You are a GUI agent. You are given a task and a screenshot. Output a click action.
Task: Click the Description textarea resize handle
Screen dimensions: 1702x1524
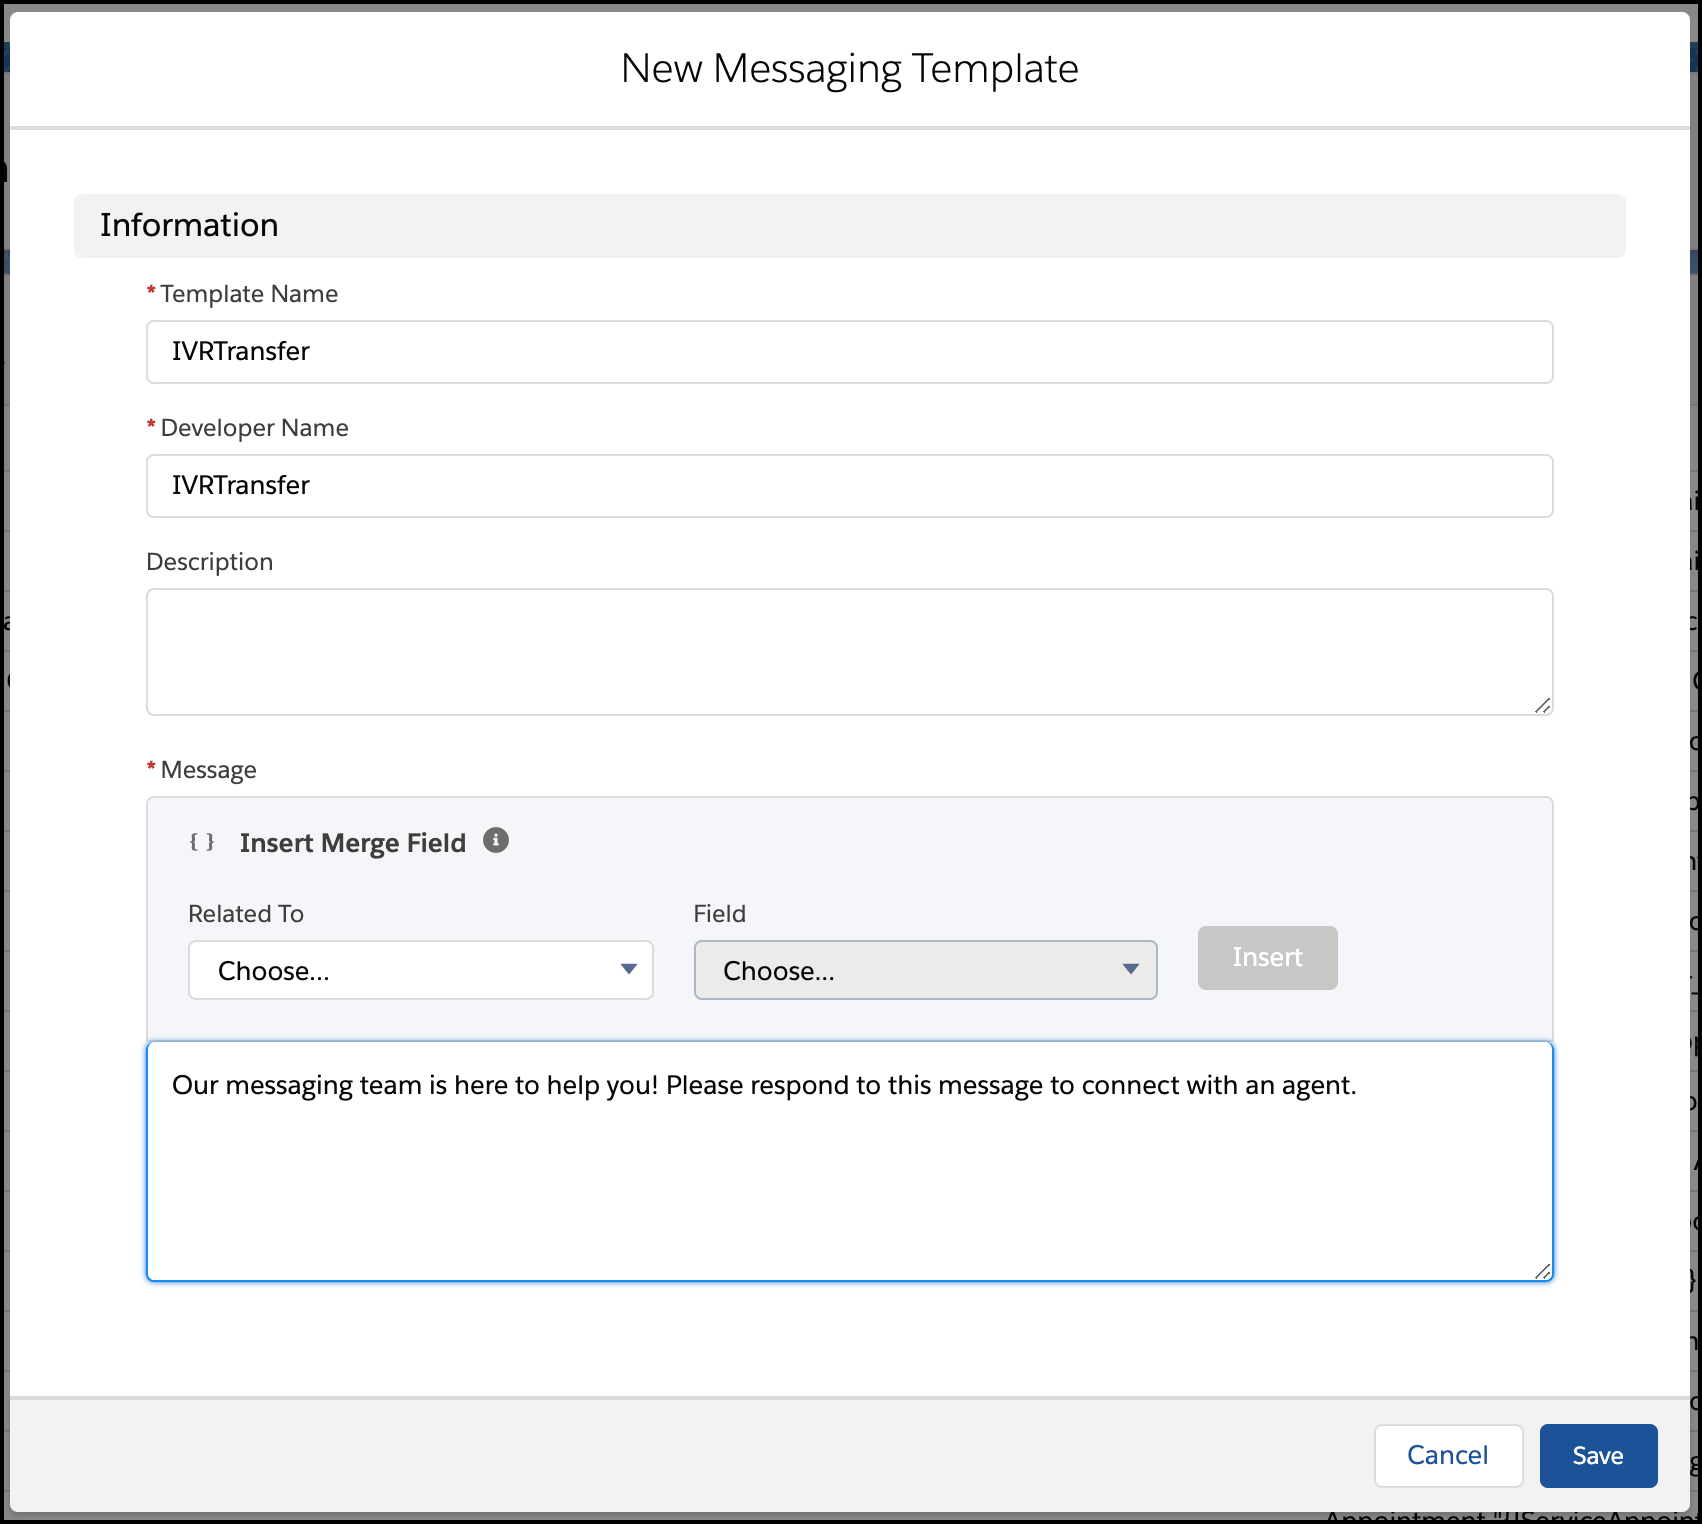(x=1542, y=703)
